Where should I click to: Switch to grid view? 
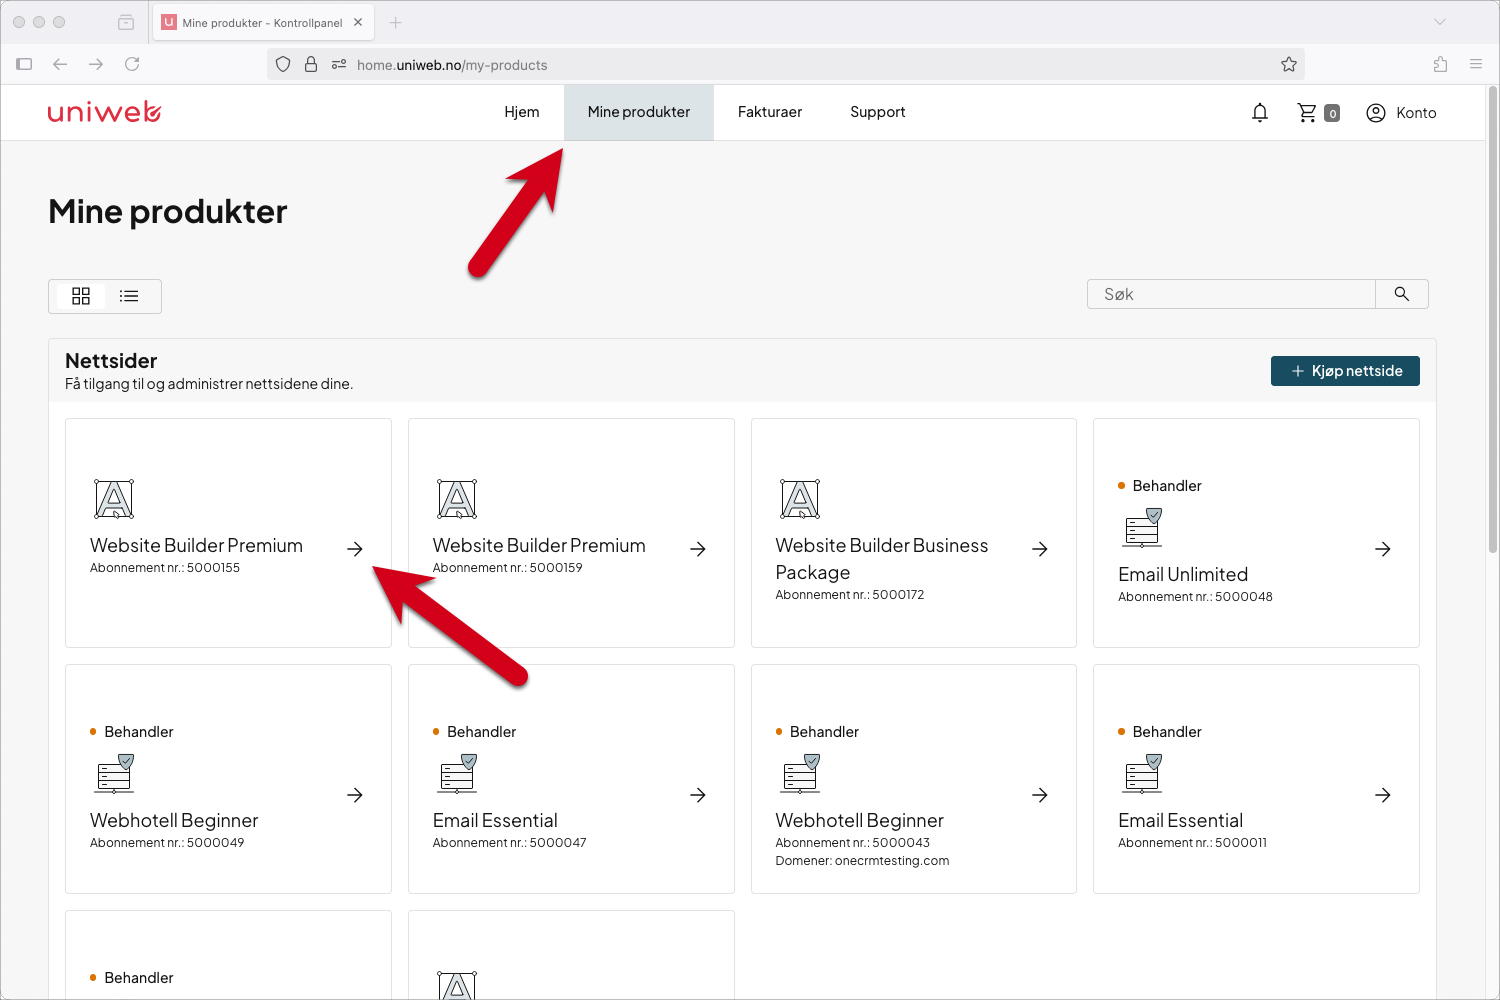coord(81,296)
